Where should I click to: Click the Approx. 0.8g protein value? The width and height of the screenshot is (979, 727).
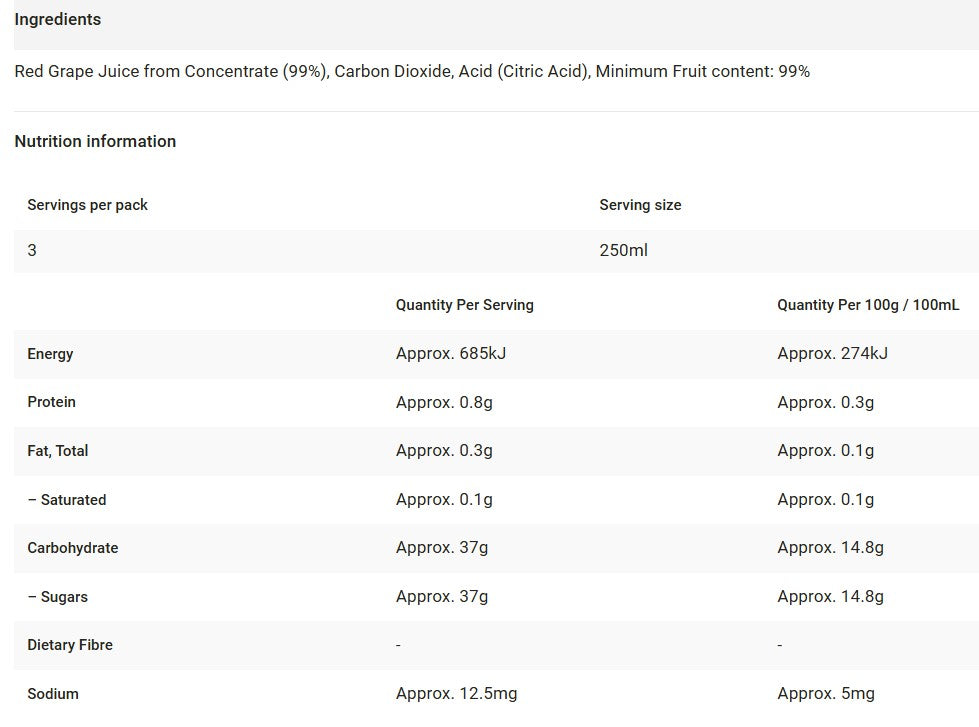click(x=444, y=402)
